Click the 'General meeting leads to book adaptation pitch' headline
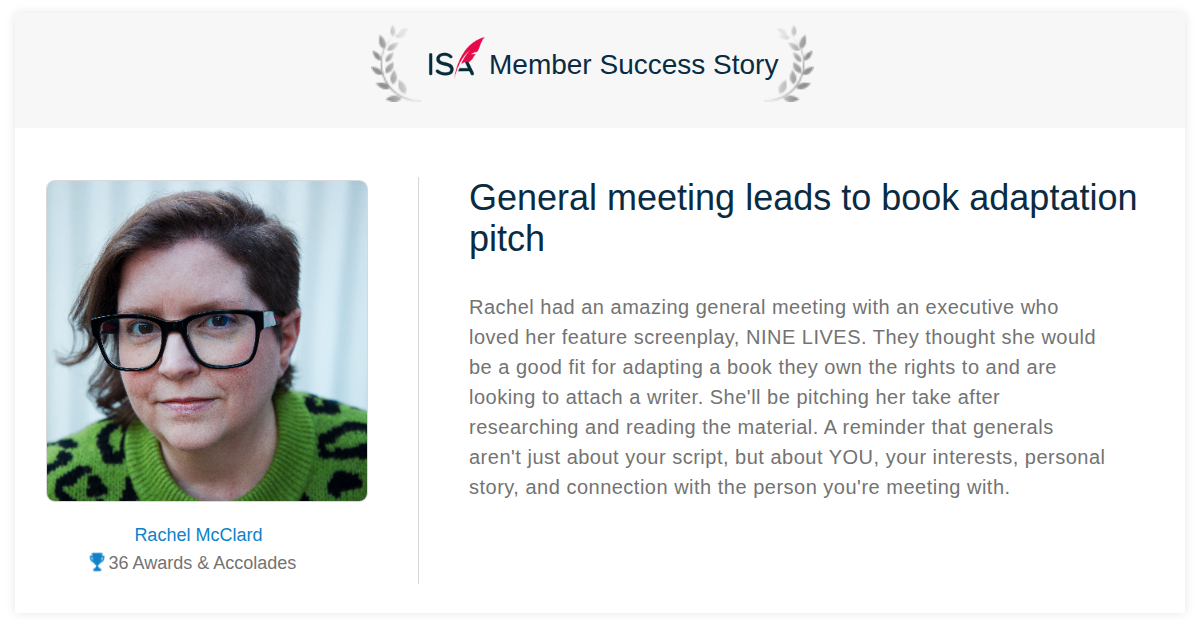1200x630 pixels. click(803, 218)
